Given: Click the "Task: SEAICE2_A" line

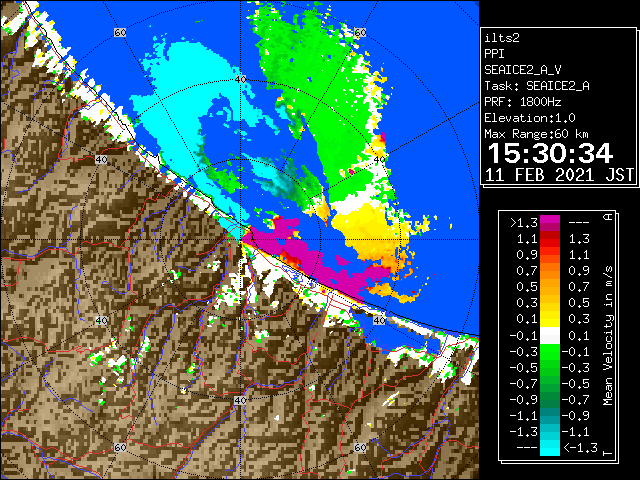Looking at the screenshot, I should click(x=537, y=86).
